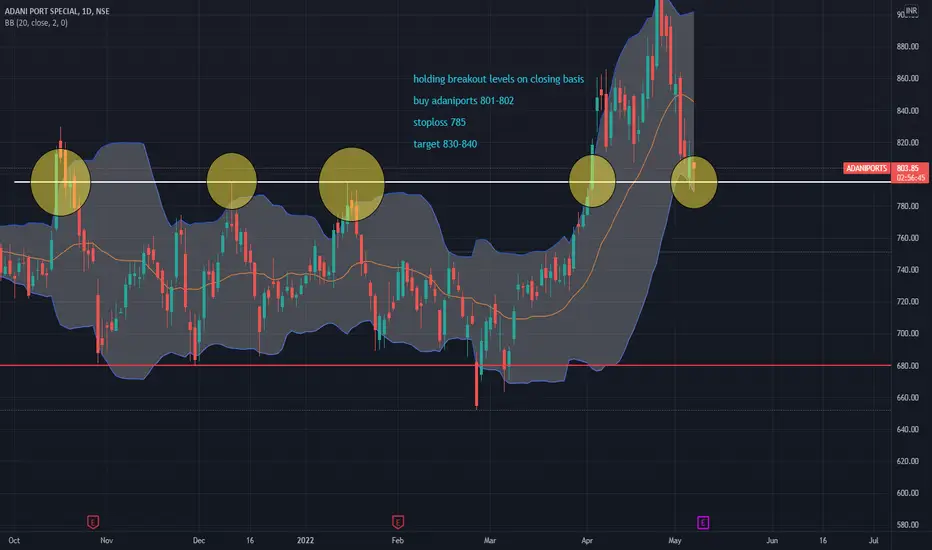Select the 'buy adaniports 801-802' text

click(463, 100)
